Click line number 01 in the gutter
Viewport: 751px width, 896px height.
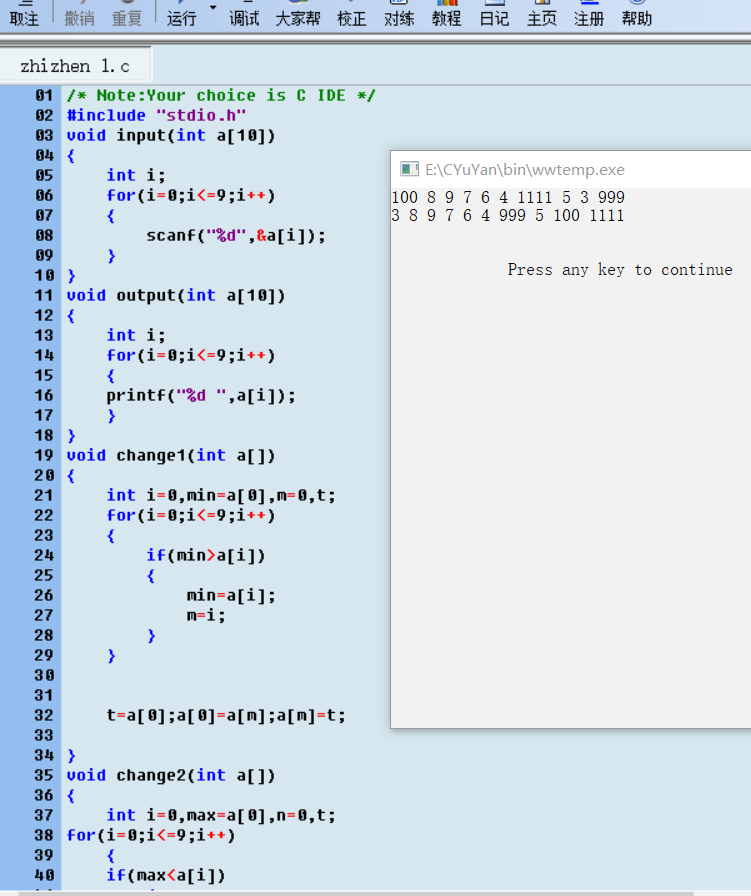(x=44, y=95)
